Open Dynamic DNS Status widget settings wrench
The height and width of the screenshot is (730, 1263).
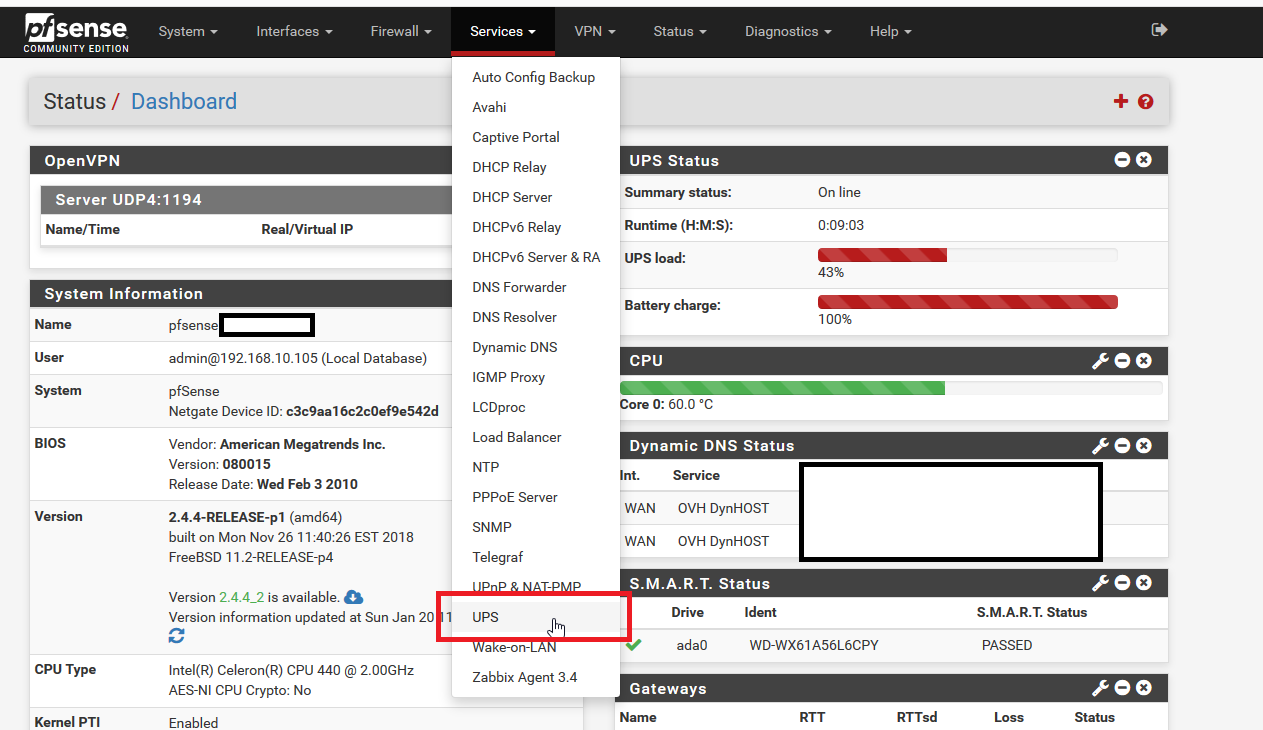[x=1100, y=446]
